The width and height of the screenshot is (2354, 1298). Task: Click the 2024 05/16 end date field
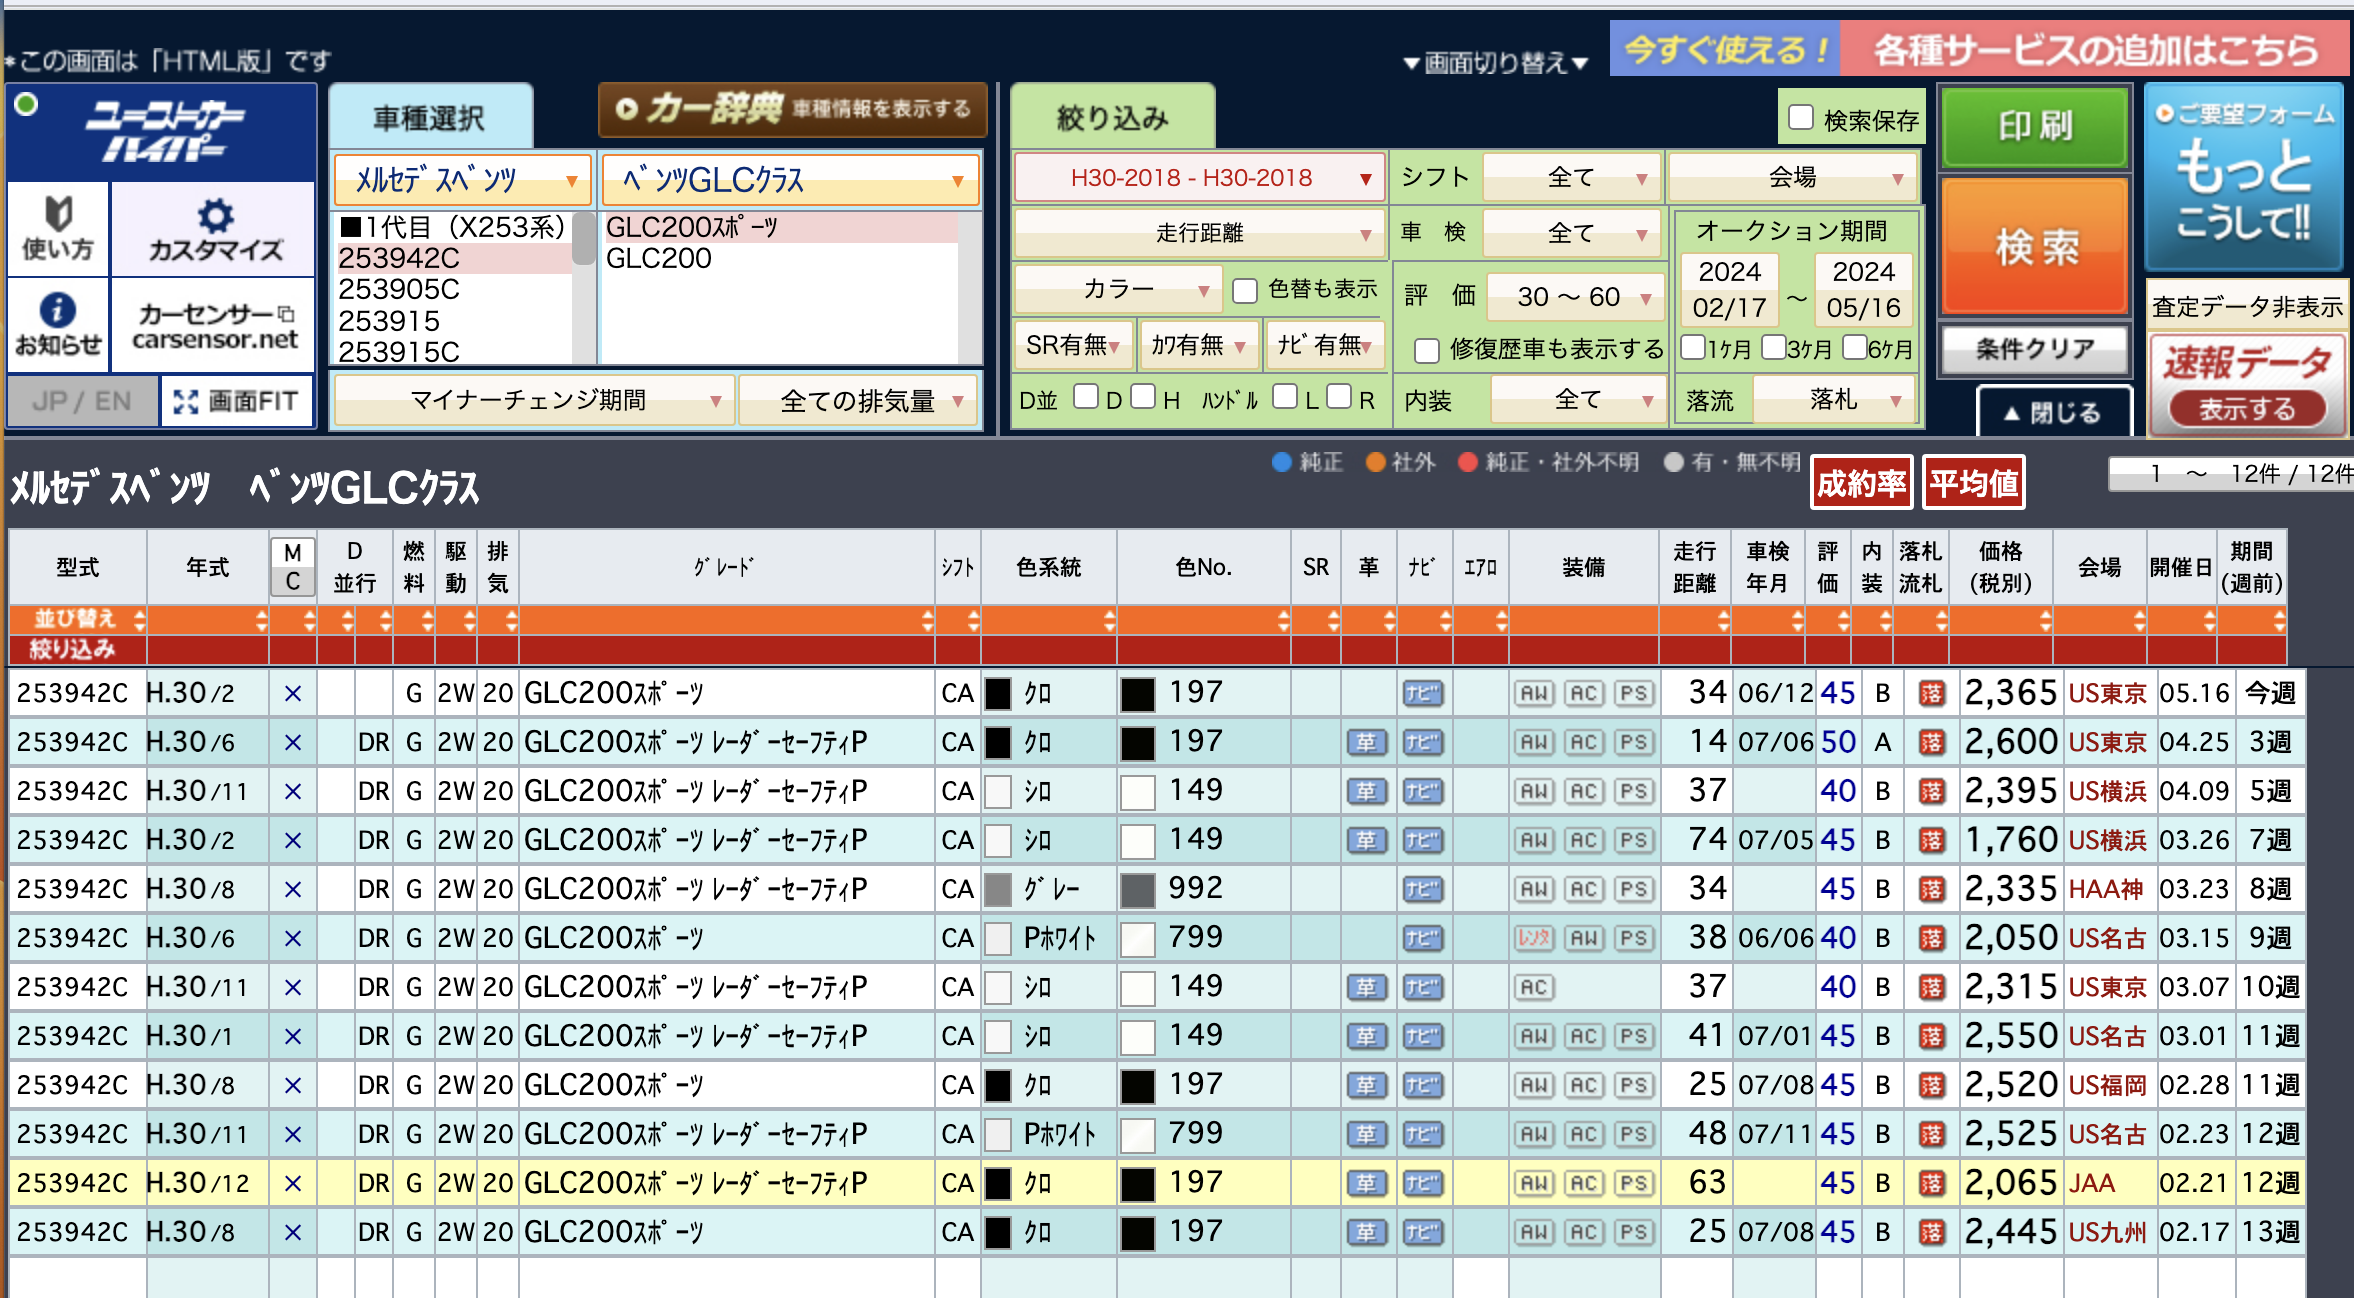click(1863, 289)
